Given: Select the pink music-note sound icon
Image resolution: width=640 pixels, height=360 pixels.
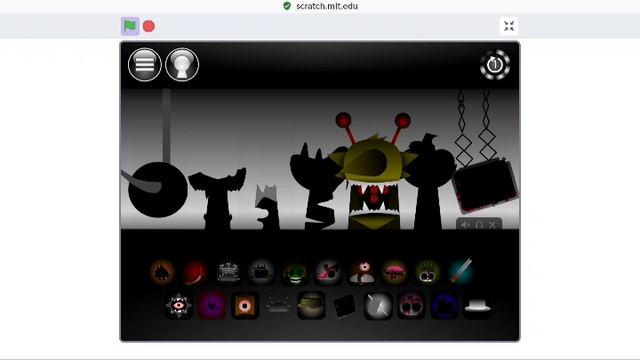Looking at the screenshot, I should tap(328, 272).
